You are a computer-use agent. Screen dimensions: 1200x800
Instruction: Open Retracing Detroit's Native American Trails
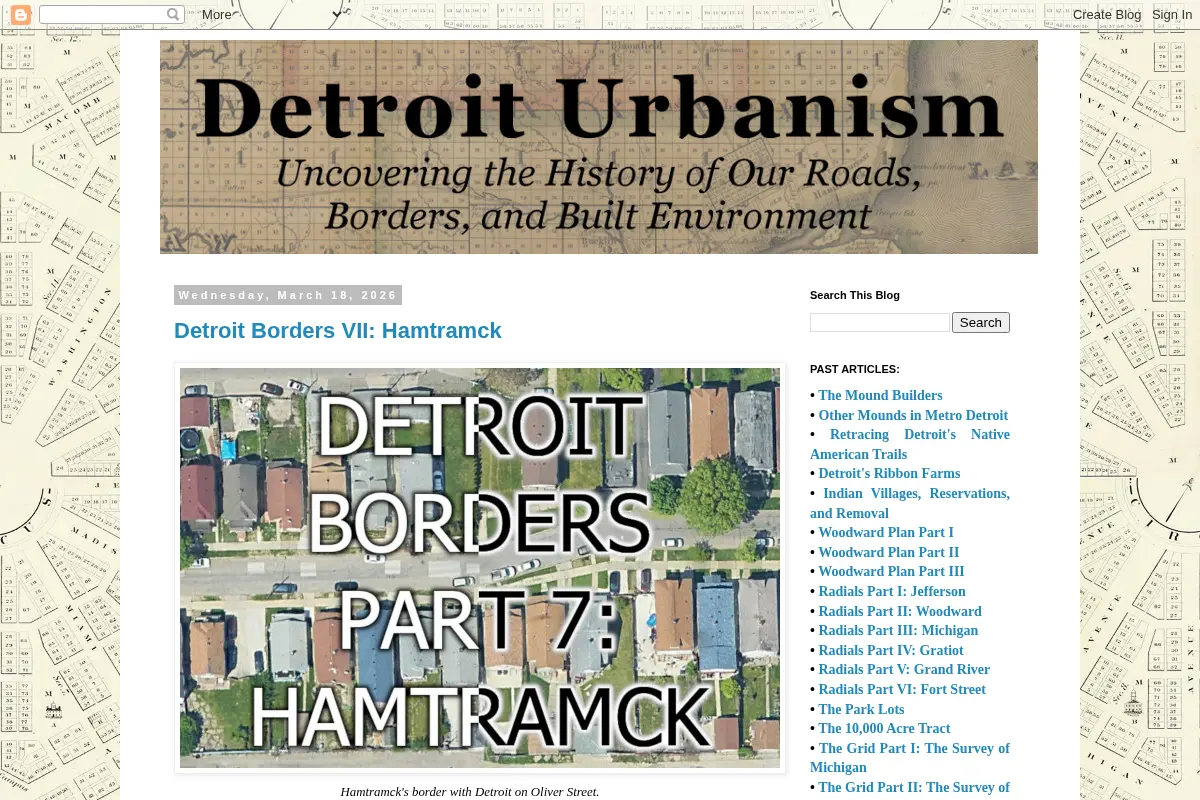pyautogui.click(x=910, y=444)
